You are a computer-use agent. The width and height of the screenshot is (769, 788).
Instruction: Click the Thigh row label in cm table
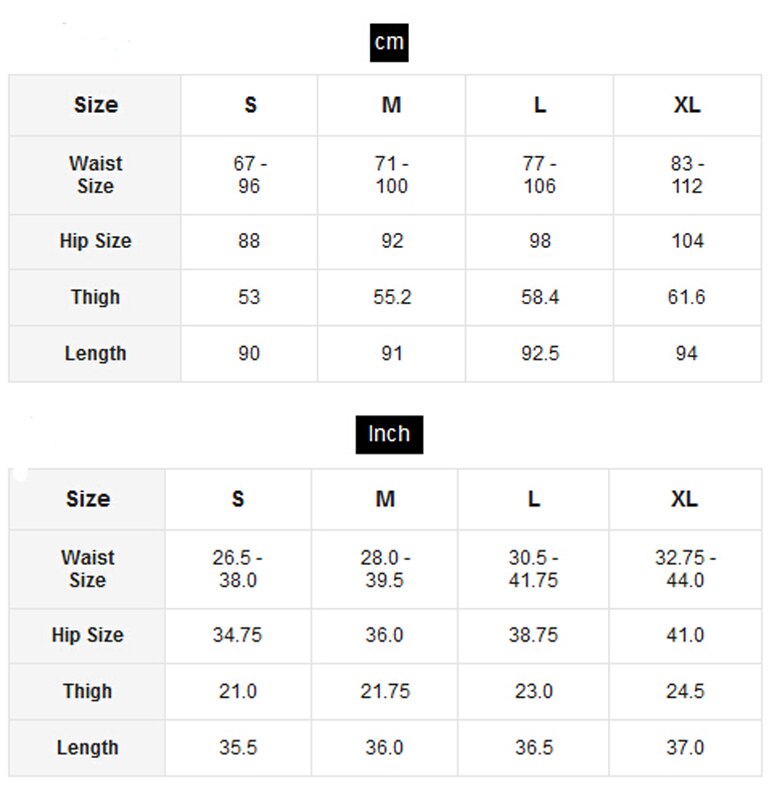96,297
